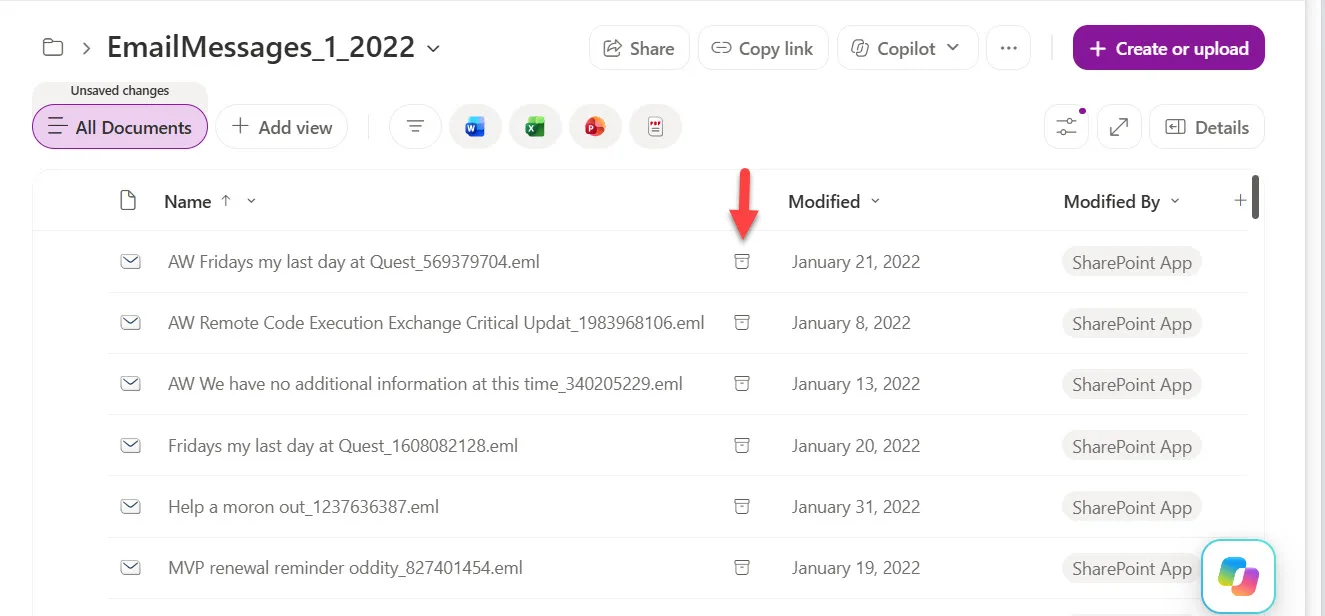Click the envelope icon for AW We have no row
Image resolution: width=1325 pixels, height=616 pixels.
[x=130, y=384]
